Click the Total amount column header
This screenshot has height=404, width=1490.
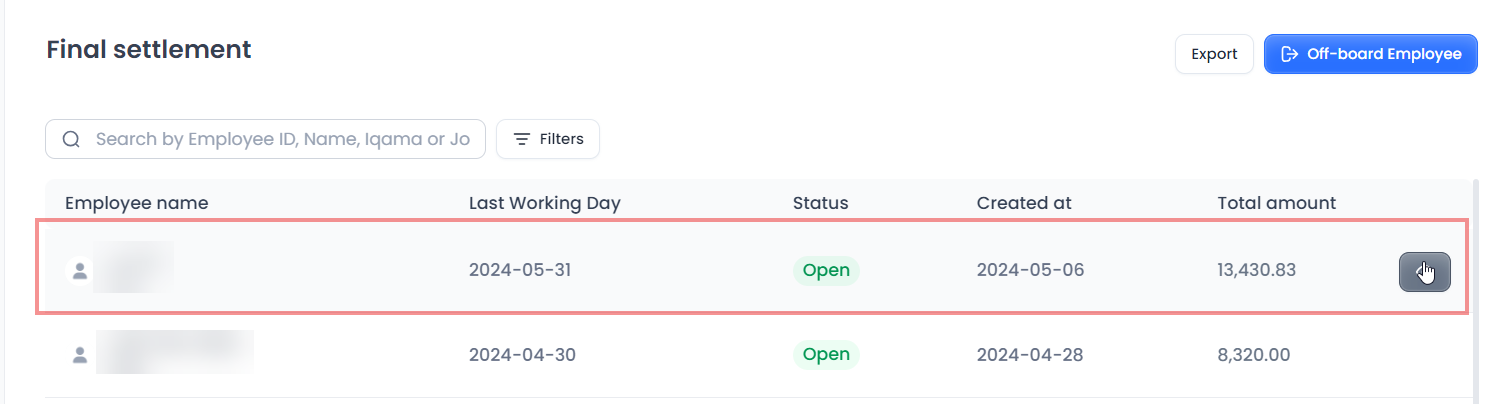1276,203
